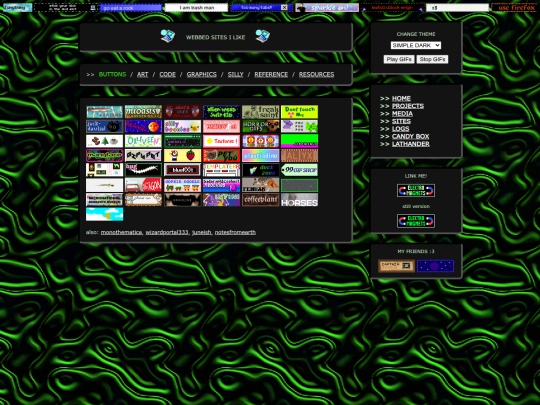Click the yellow "Don't touch me" button
The height and width of the screenshot is (405, 540).
point(299,112)
